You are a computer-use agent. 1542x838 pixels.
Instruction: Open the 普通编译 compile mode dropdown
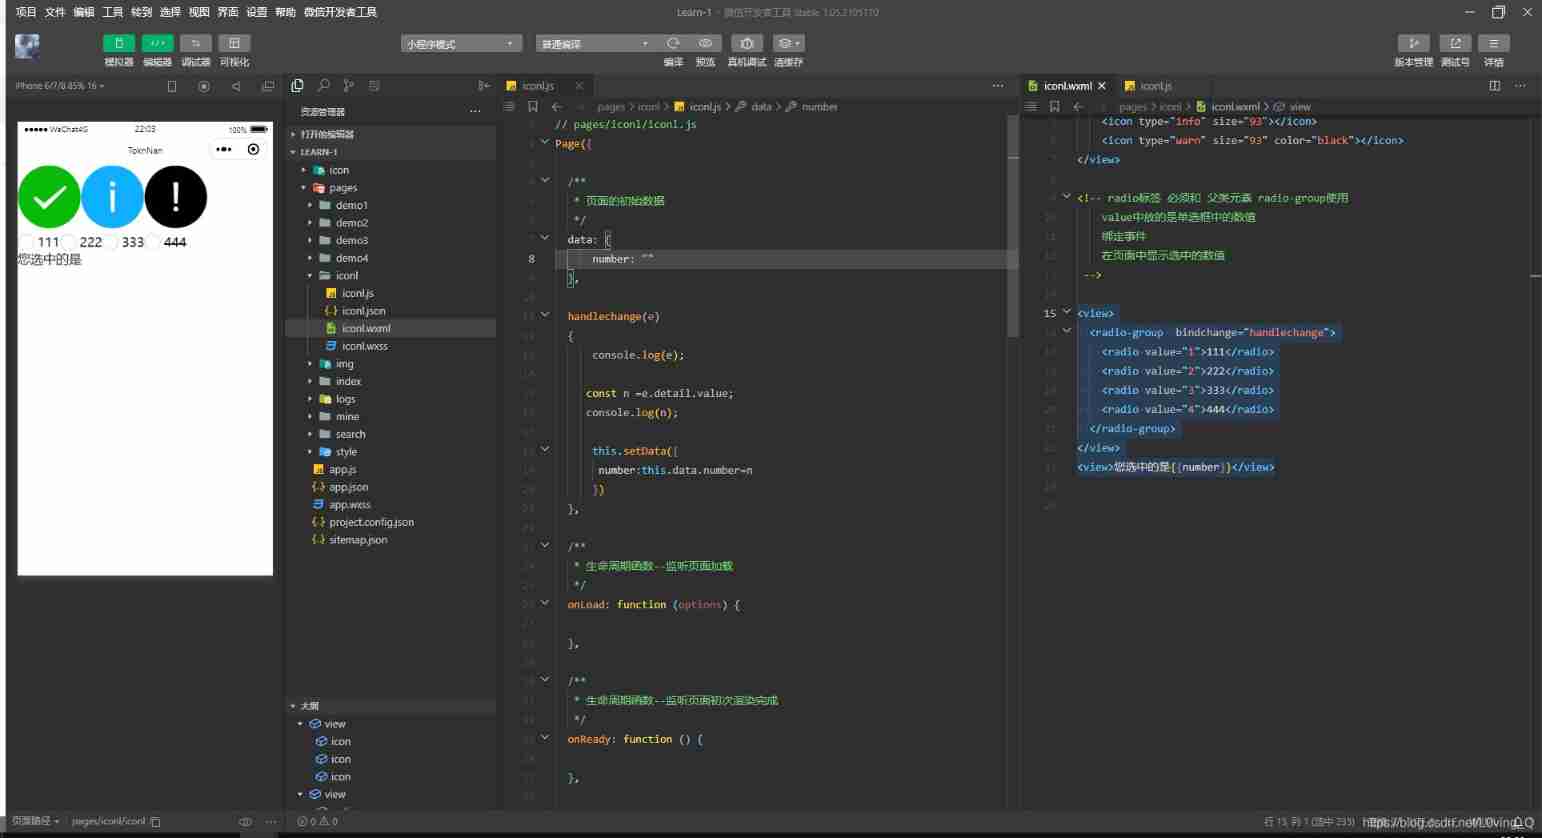click(594, 44)
